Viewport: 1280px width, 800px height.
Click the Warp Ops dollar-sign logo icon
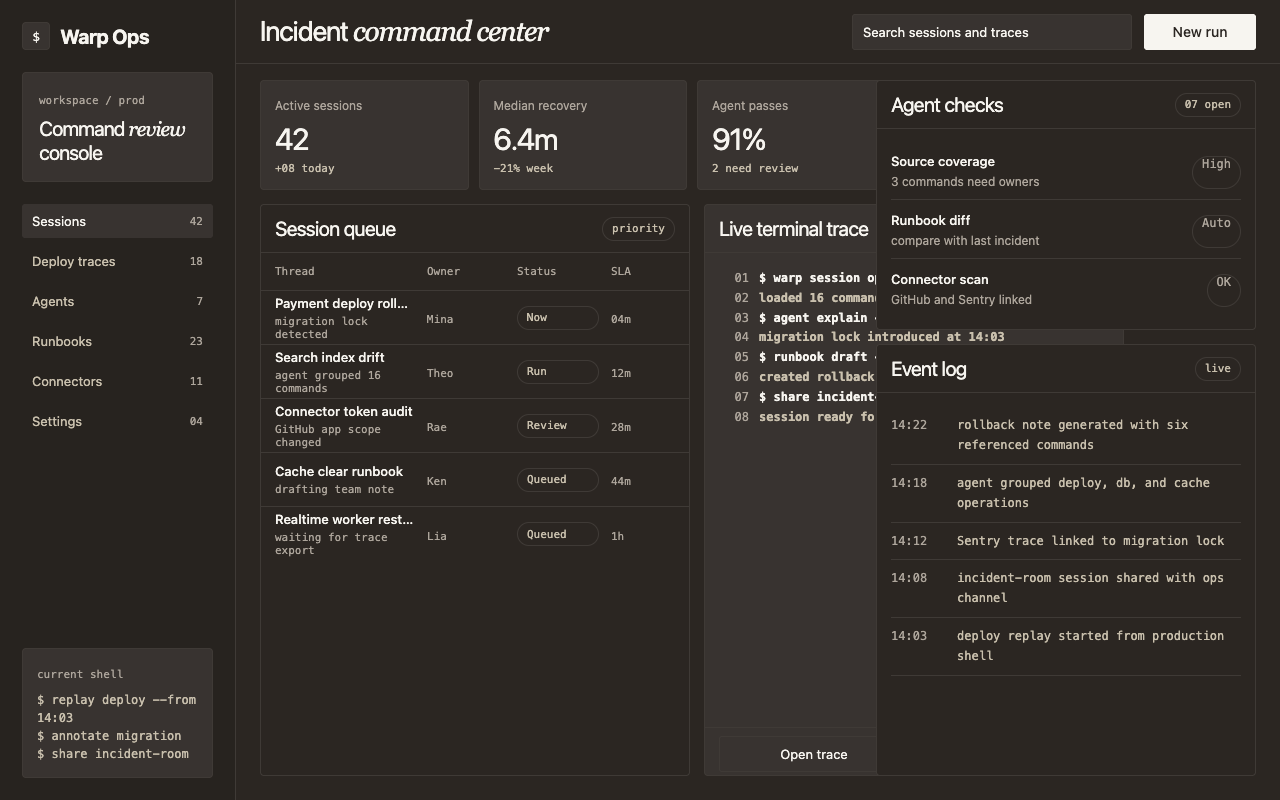(x=36, y=37)
